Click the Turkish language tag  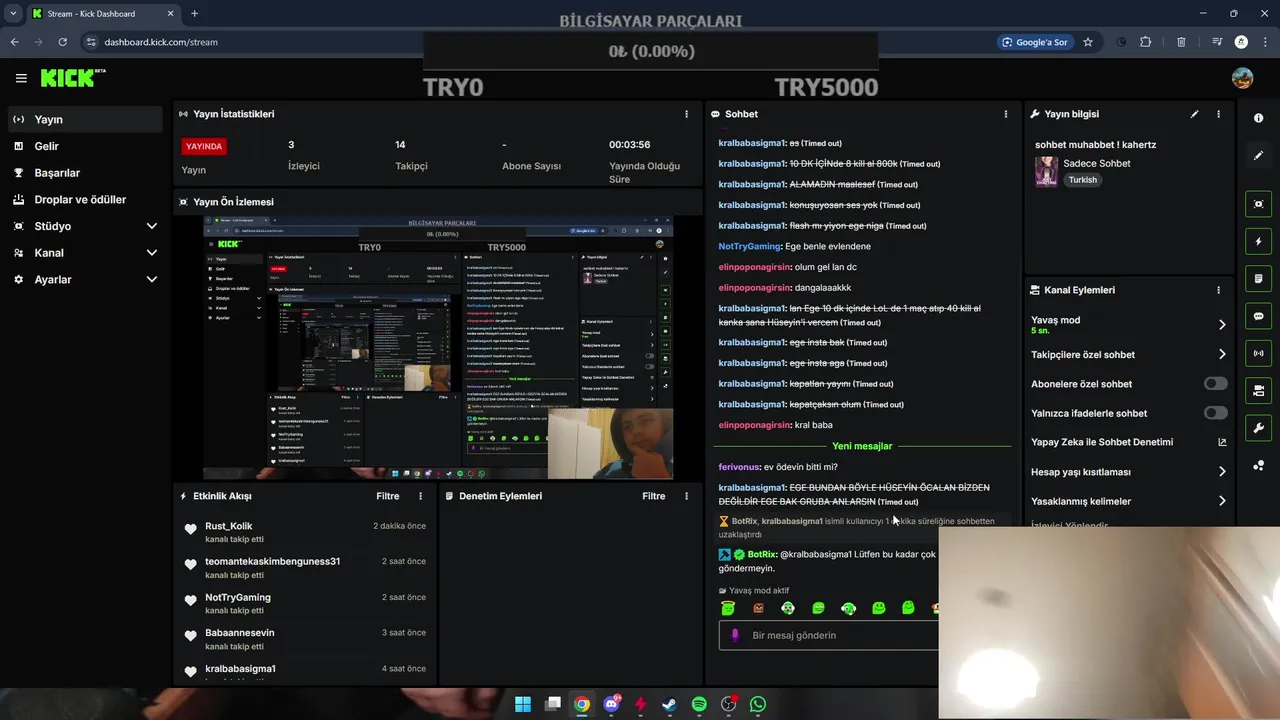pyautogui.click(x=1082, y=180)
